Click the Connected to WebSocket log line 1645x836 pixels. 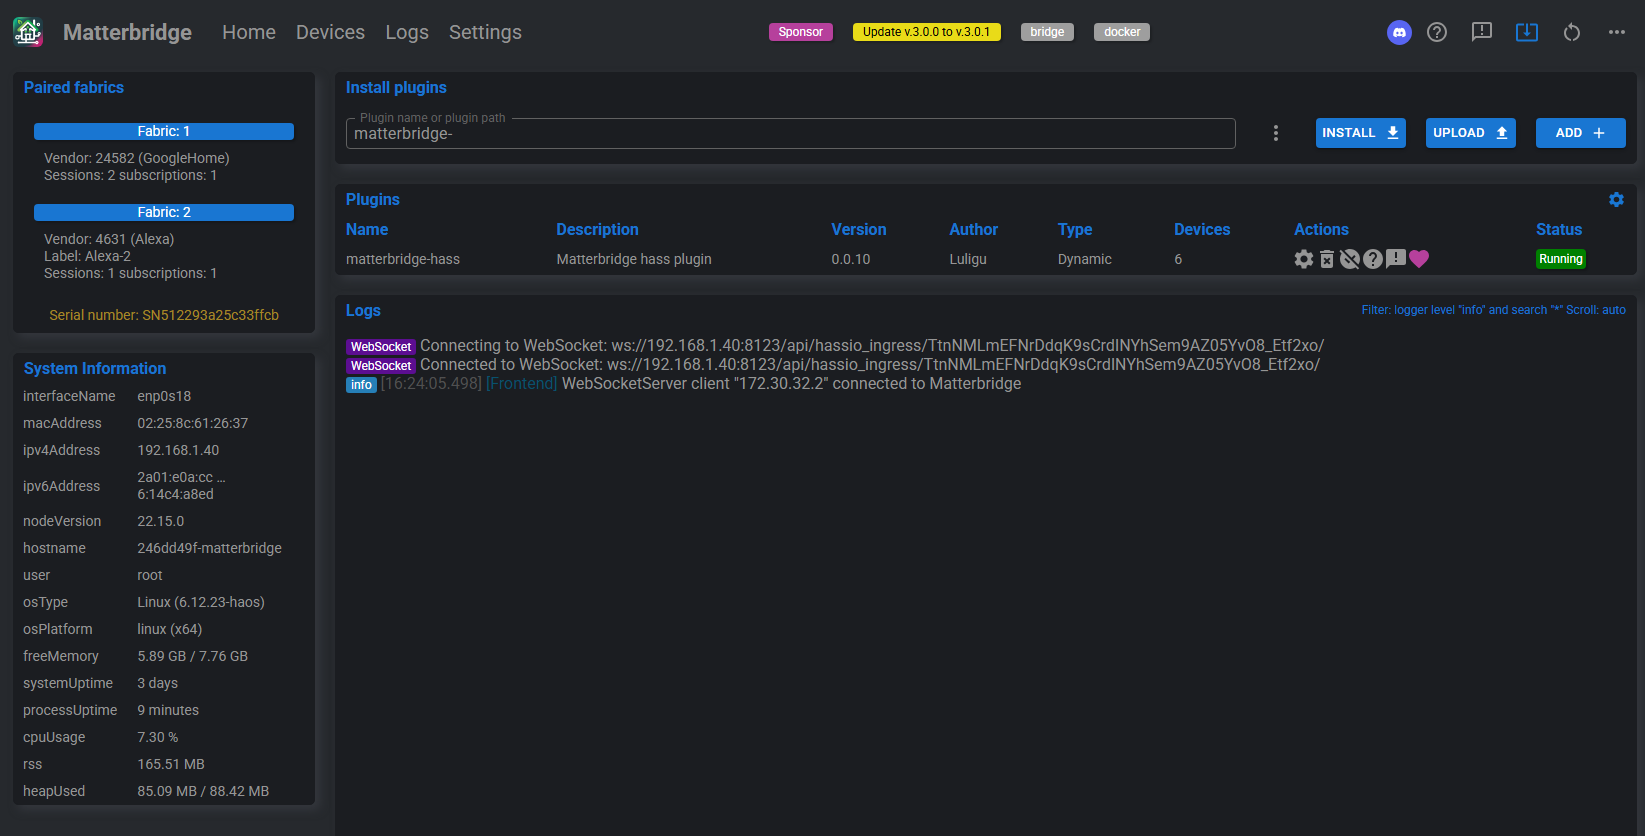point(833,365)
